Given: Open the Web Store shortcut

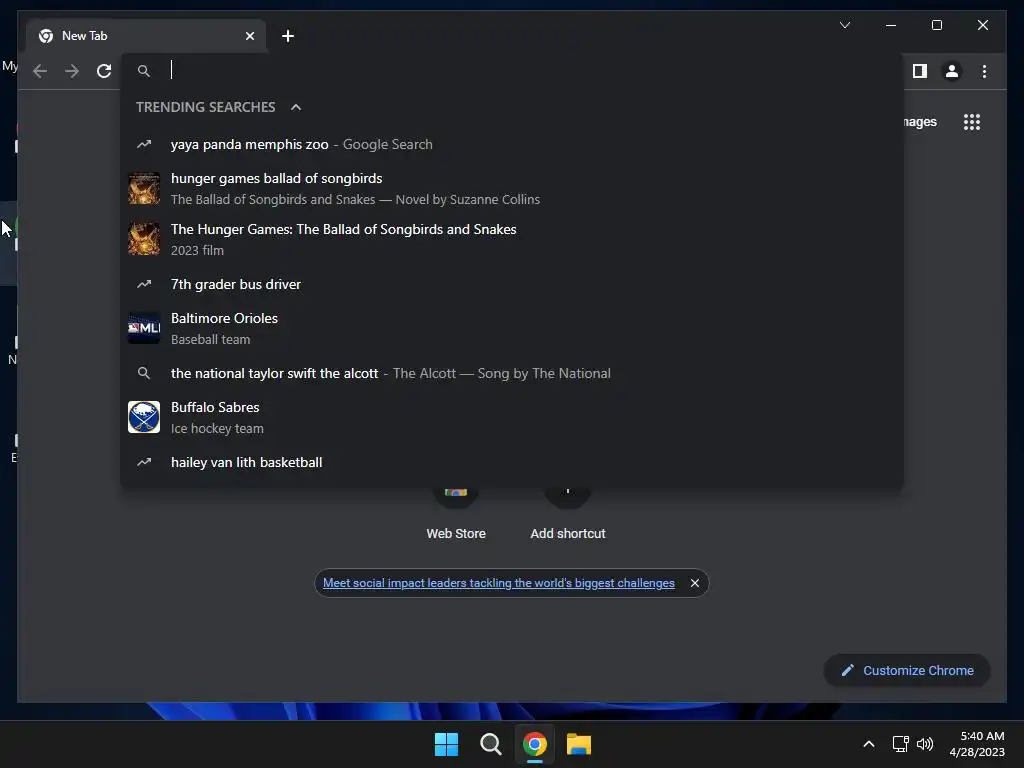Looking at the screenshot, I should 456,516.
